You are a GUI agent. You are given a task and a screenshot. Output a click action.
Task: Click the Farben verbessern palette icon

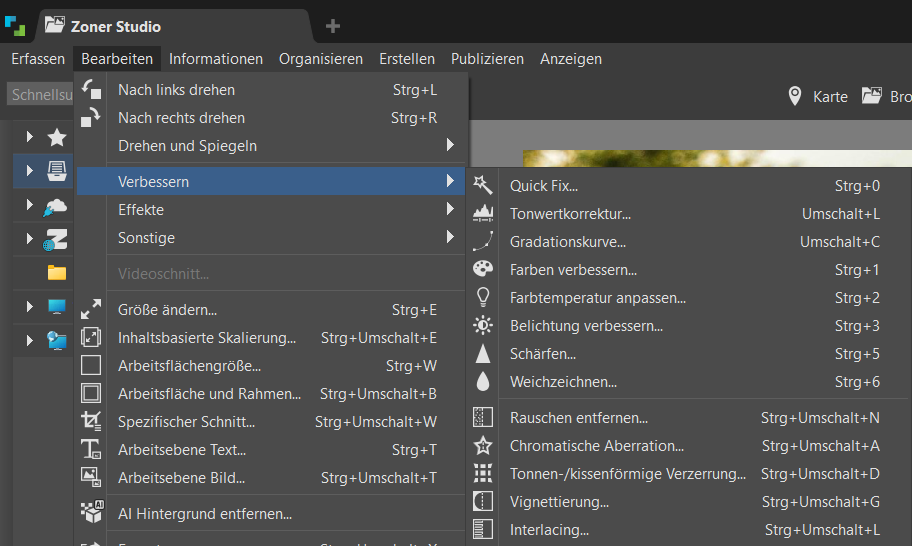(x=483, y=269)
